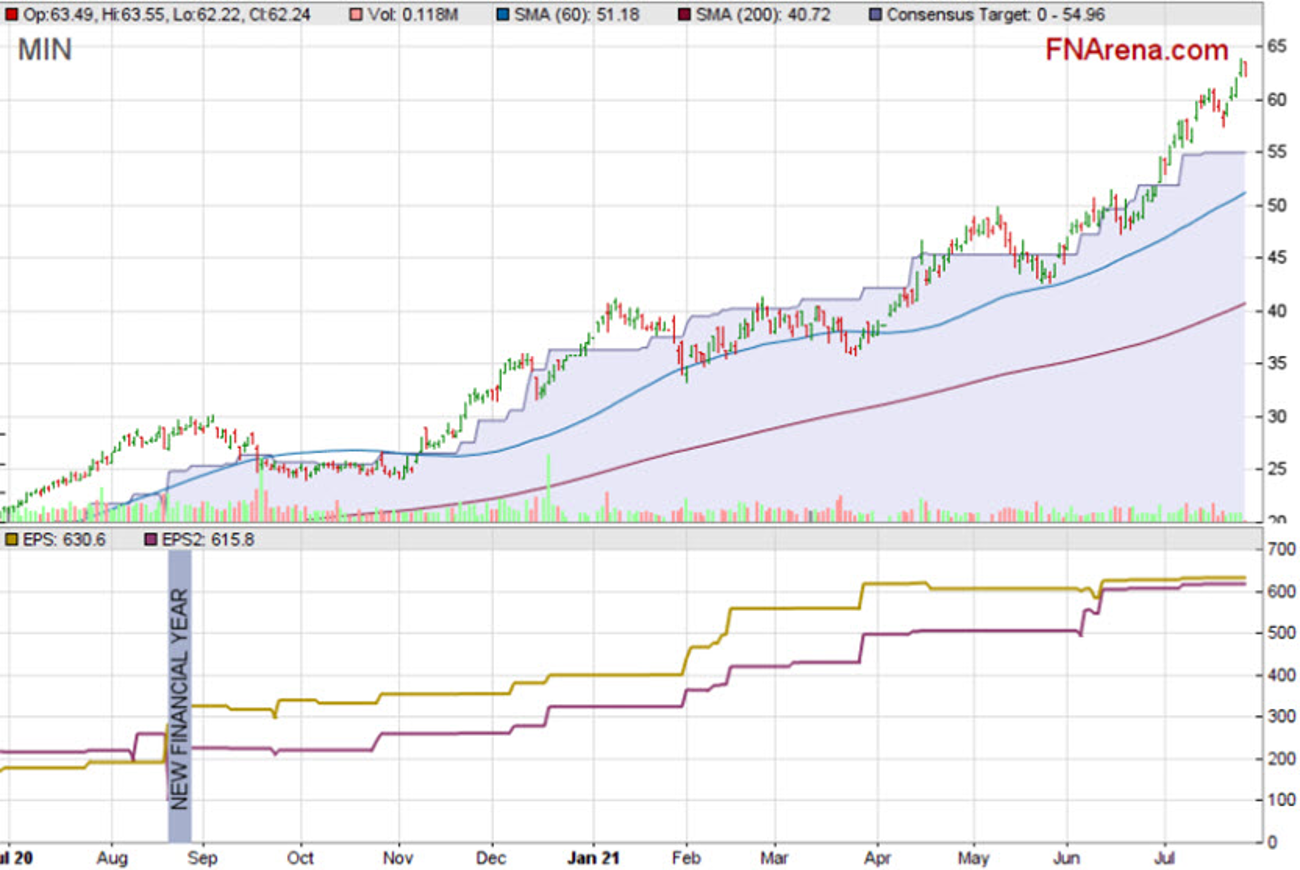Viewport: 1300px width, 870px height.
Task: Click the red OHLC price legend swatch
Action: click(12, 15)
